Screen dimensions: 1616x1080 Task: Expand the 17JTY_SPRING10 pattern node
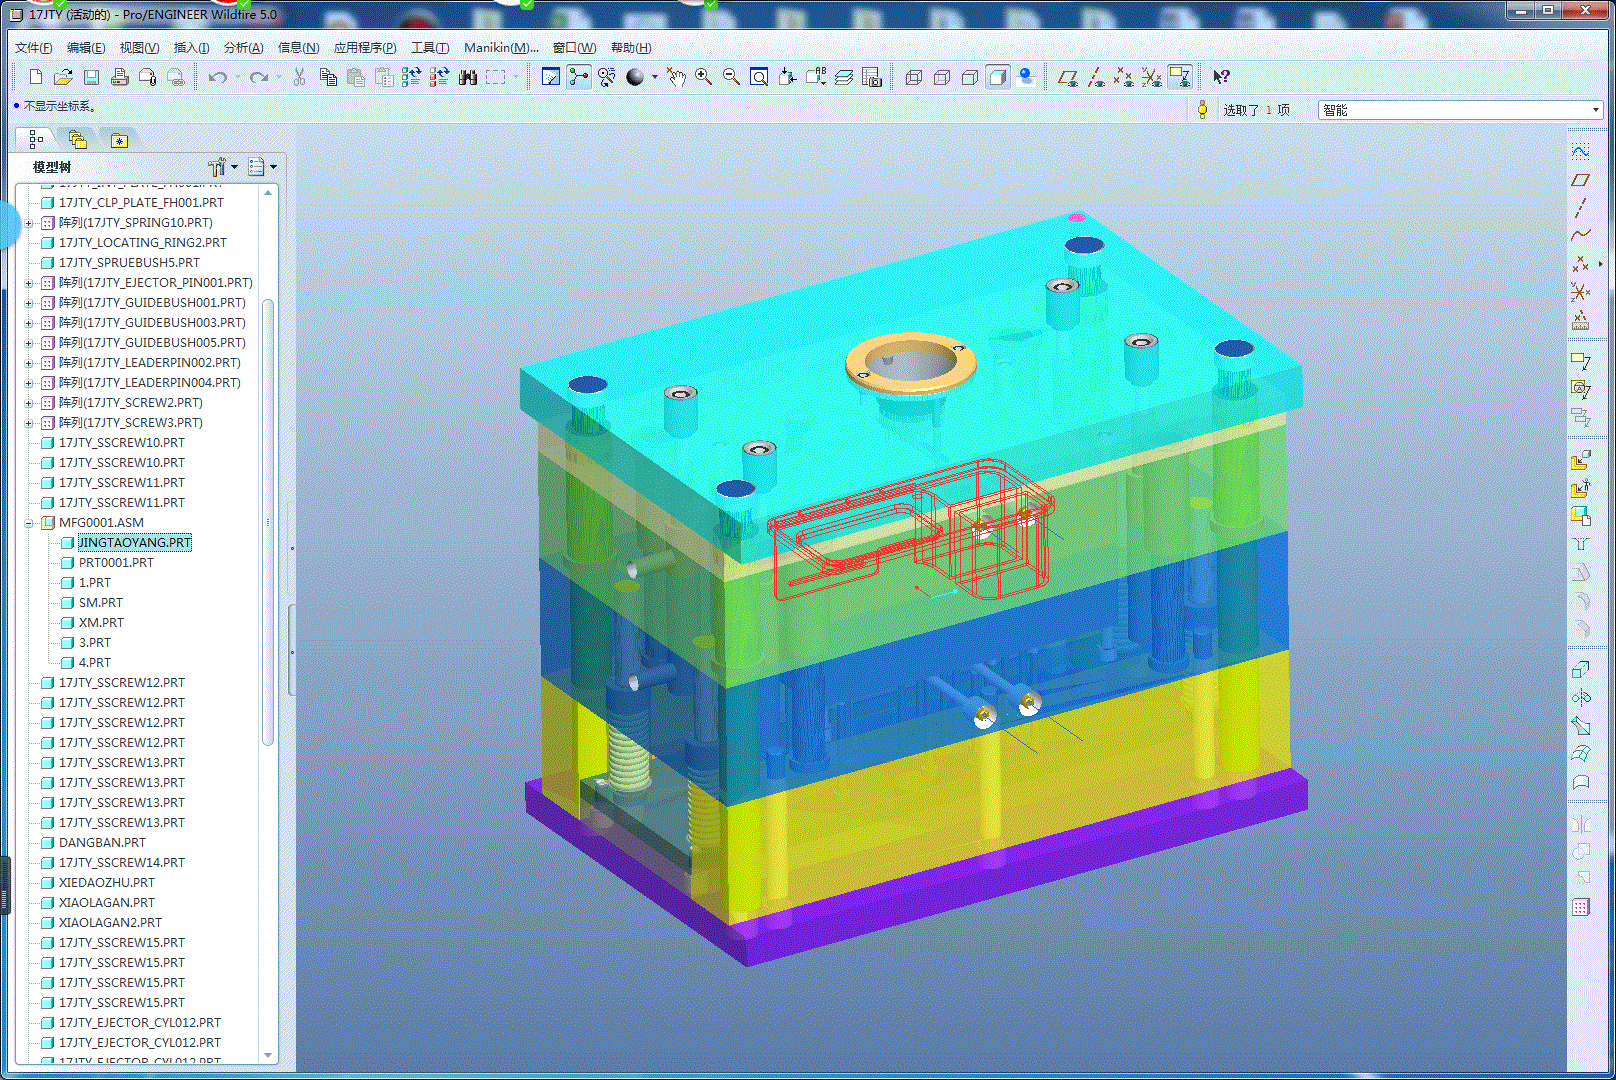coord(29,223)
